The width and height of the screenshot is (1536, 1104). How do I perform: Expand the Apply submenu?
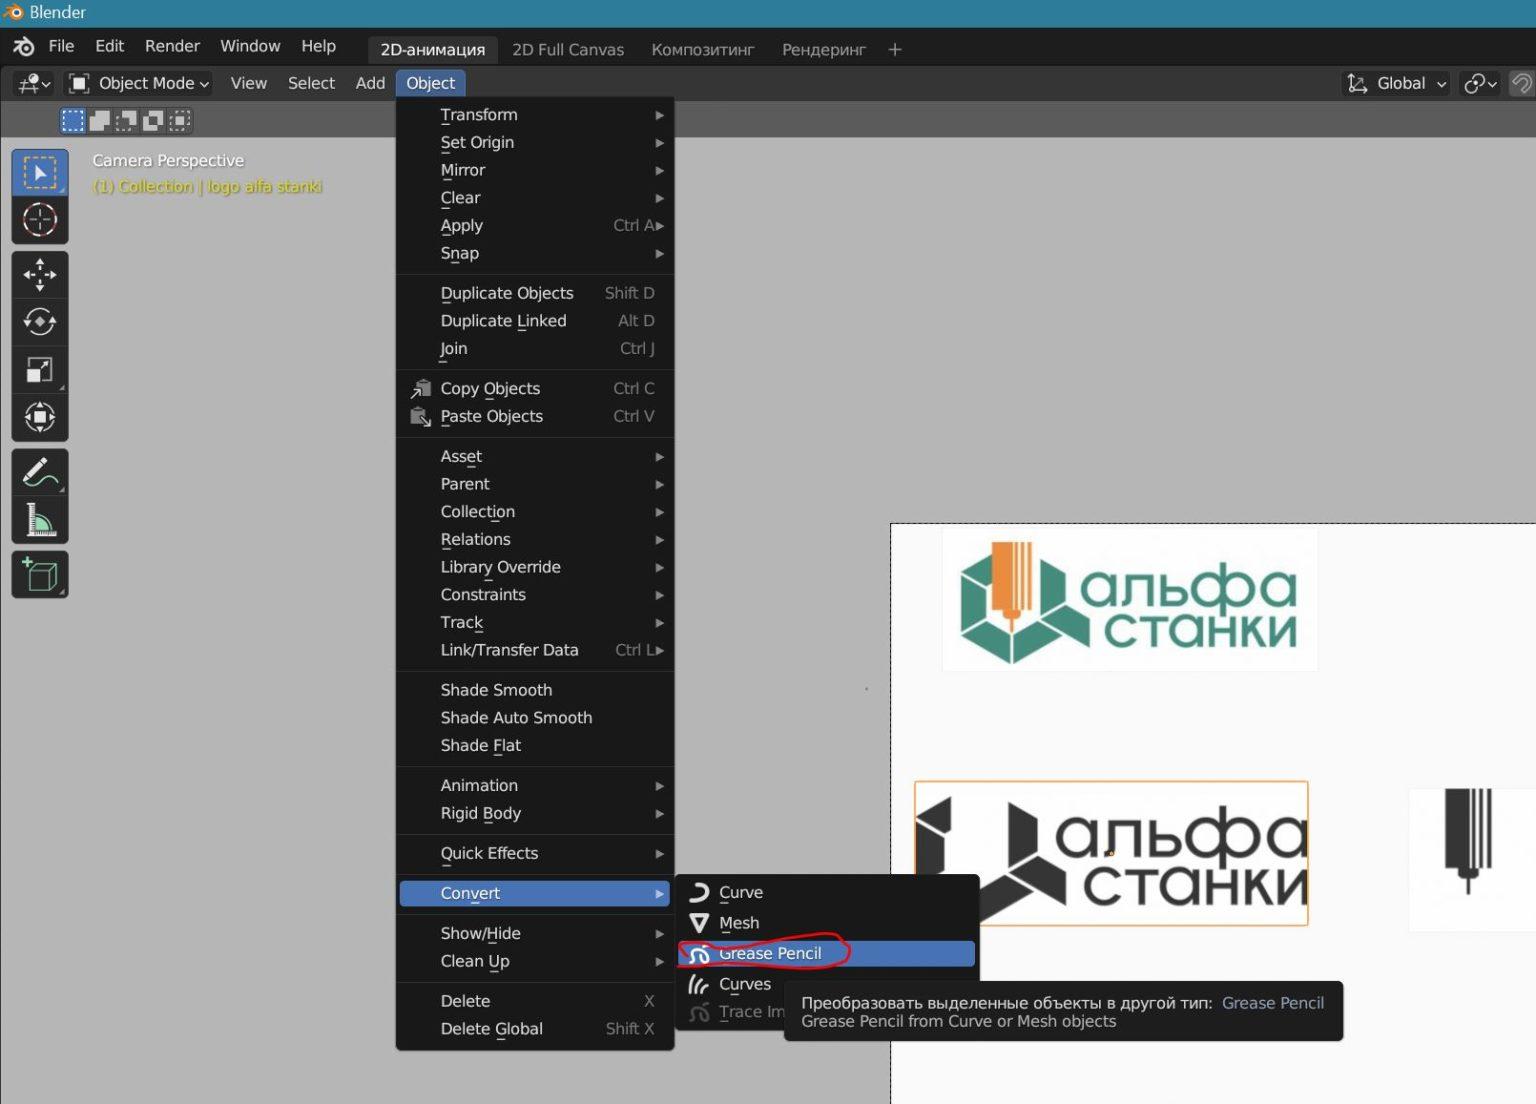tap(535, 226)
